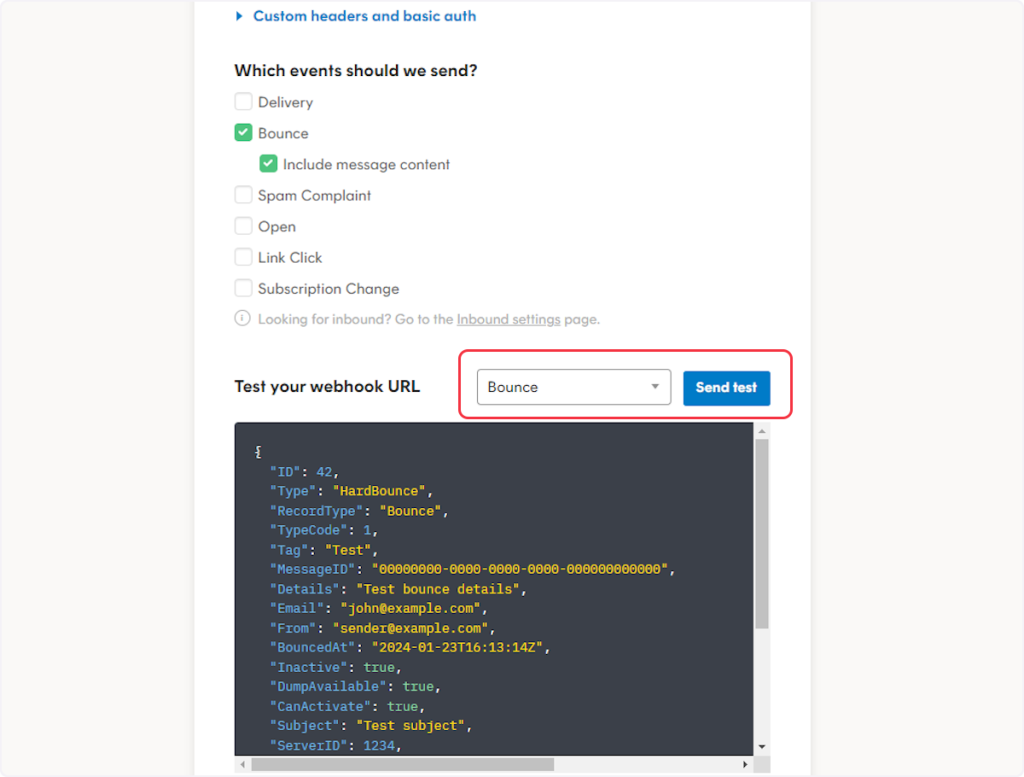Screen dimensions: 1024x777
Task: Click the JSON panel scroll-down arrow
Action: coord(762,746)
